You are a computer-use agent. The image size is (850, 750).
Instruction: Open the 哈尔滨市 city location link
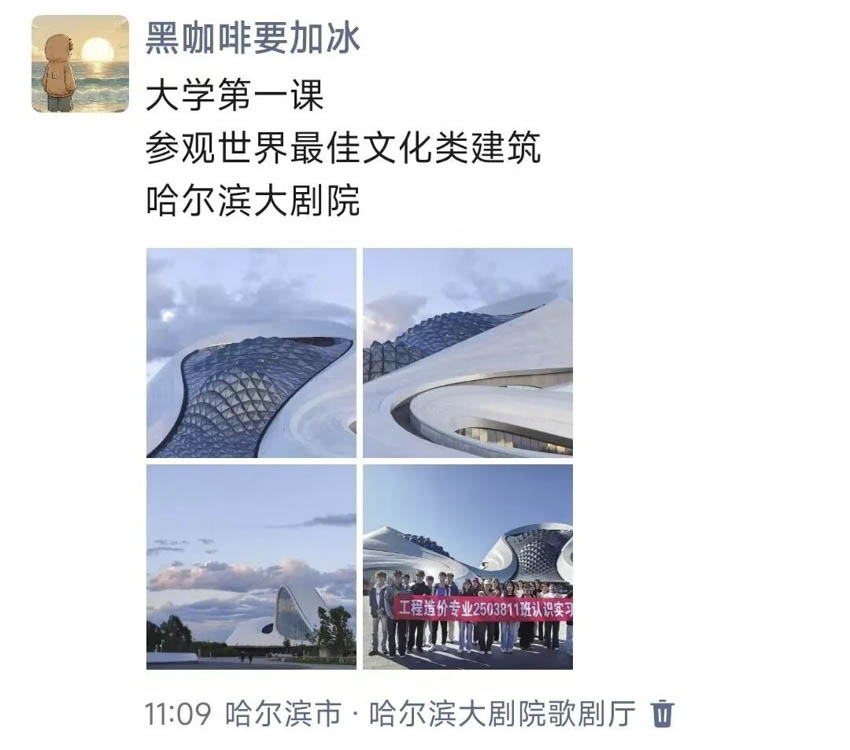click(x=283, y=714)
